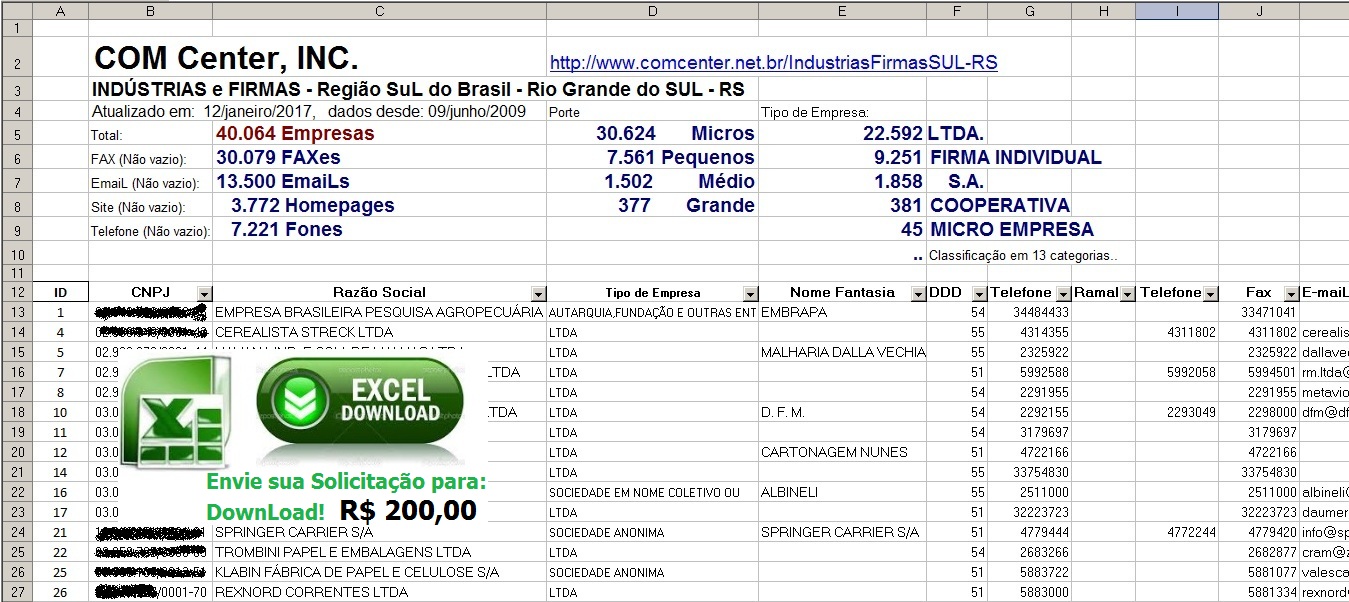Click the Select All corner box
Screen dimensions: 1349x602
(x=16, y=11)
